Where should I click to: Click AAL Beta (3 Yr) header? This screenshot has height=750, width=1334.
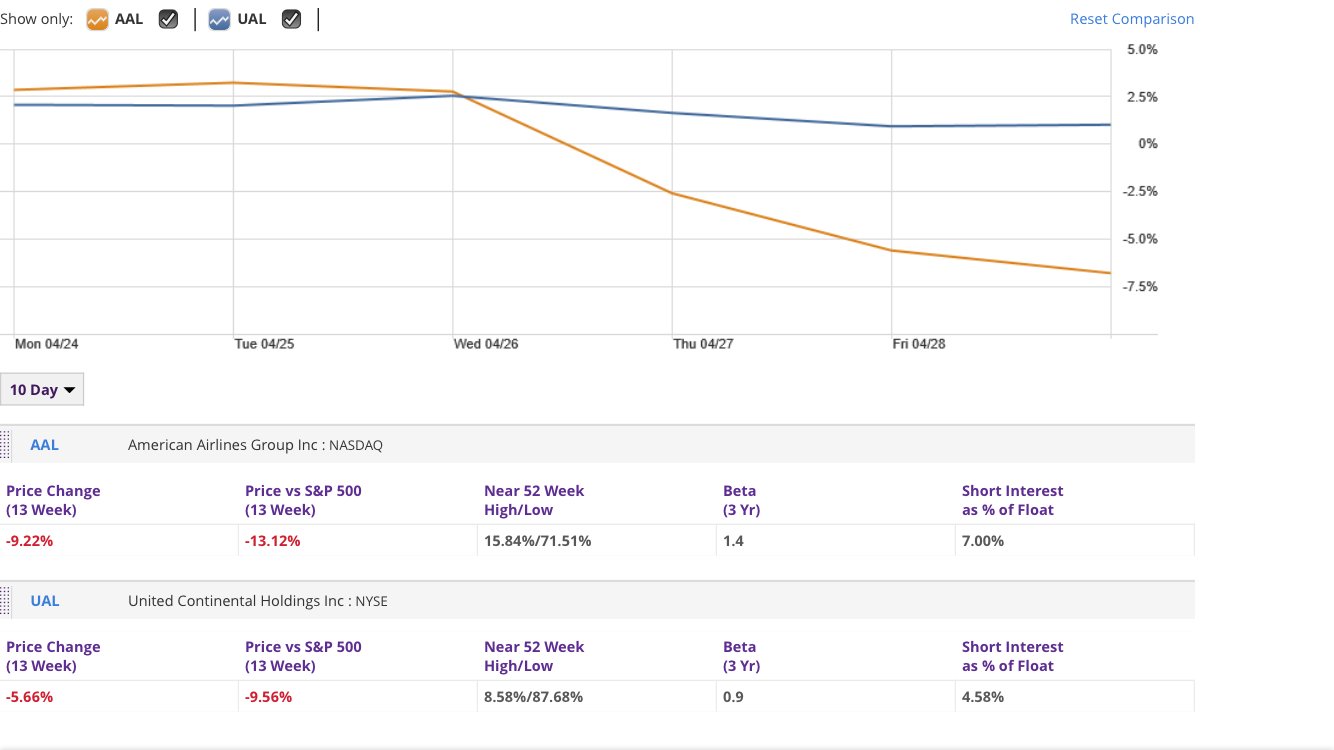tap(740, 500)
